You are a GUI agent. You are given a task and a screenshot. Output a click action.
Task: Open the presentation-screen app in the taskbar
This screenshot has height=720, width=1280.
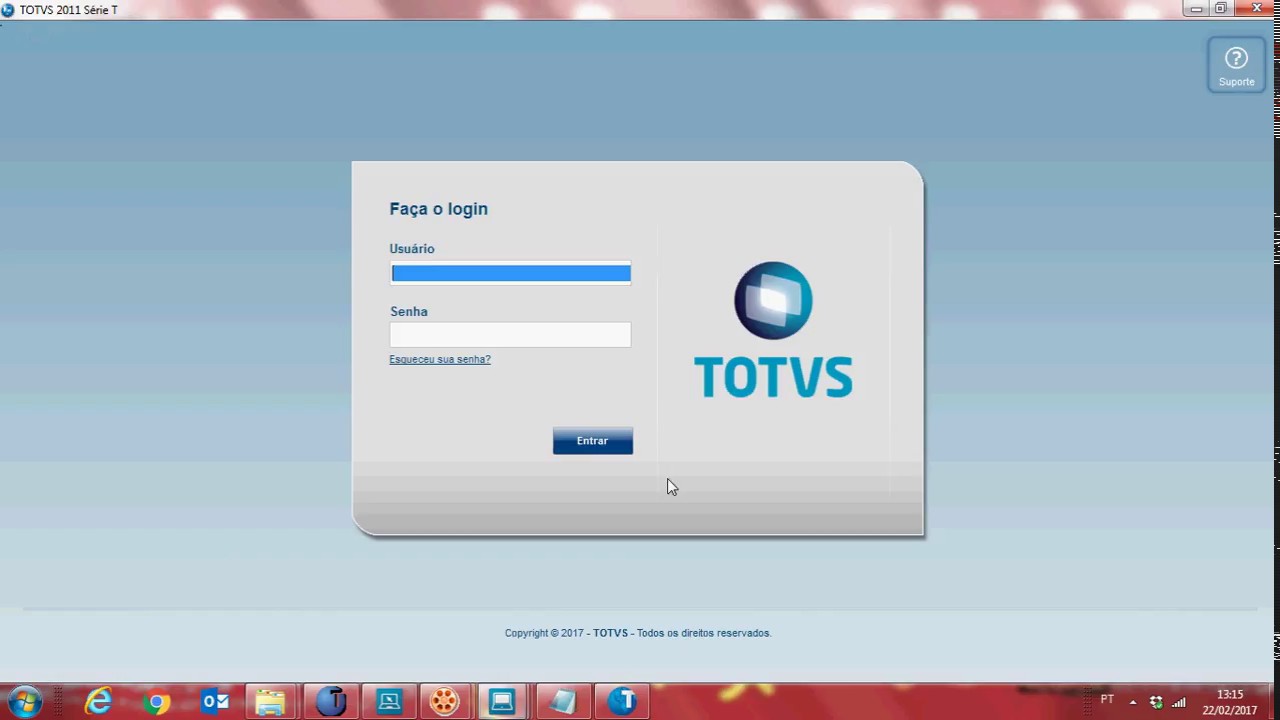(x=388, y=702)
